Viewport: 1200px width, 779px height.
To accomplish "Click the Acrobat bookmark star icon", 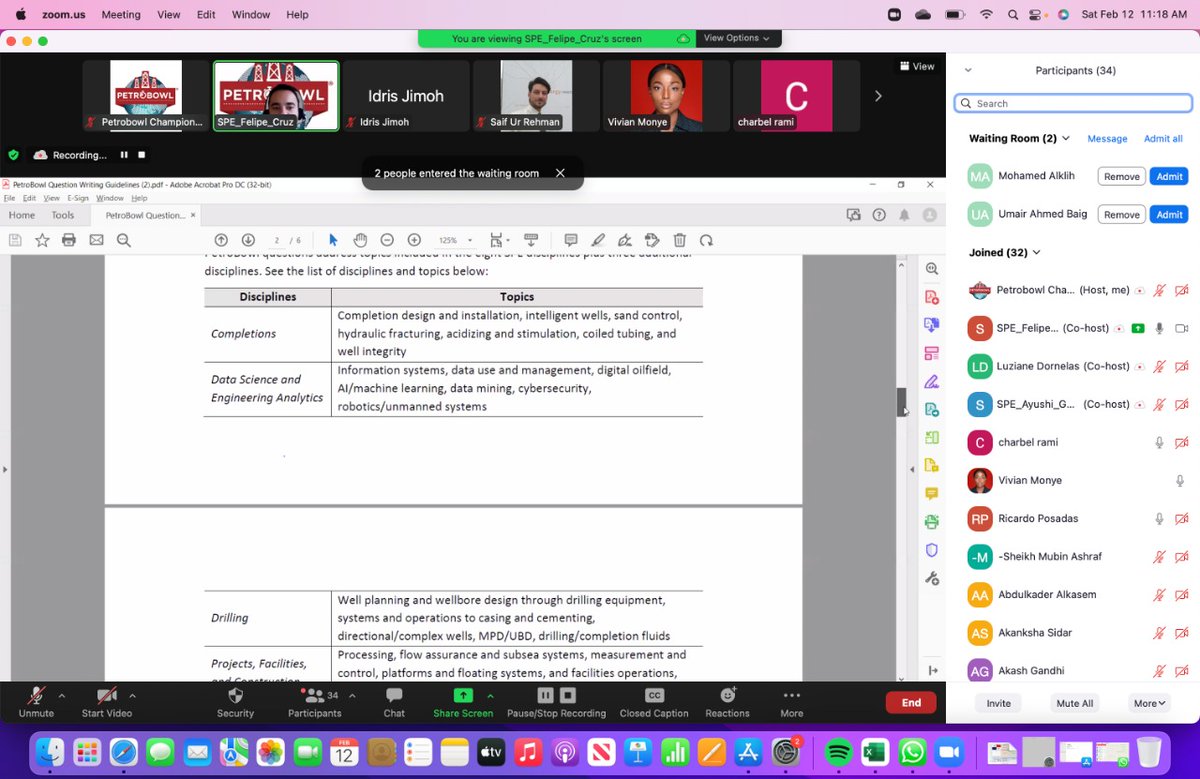I will pos(42,240).
